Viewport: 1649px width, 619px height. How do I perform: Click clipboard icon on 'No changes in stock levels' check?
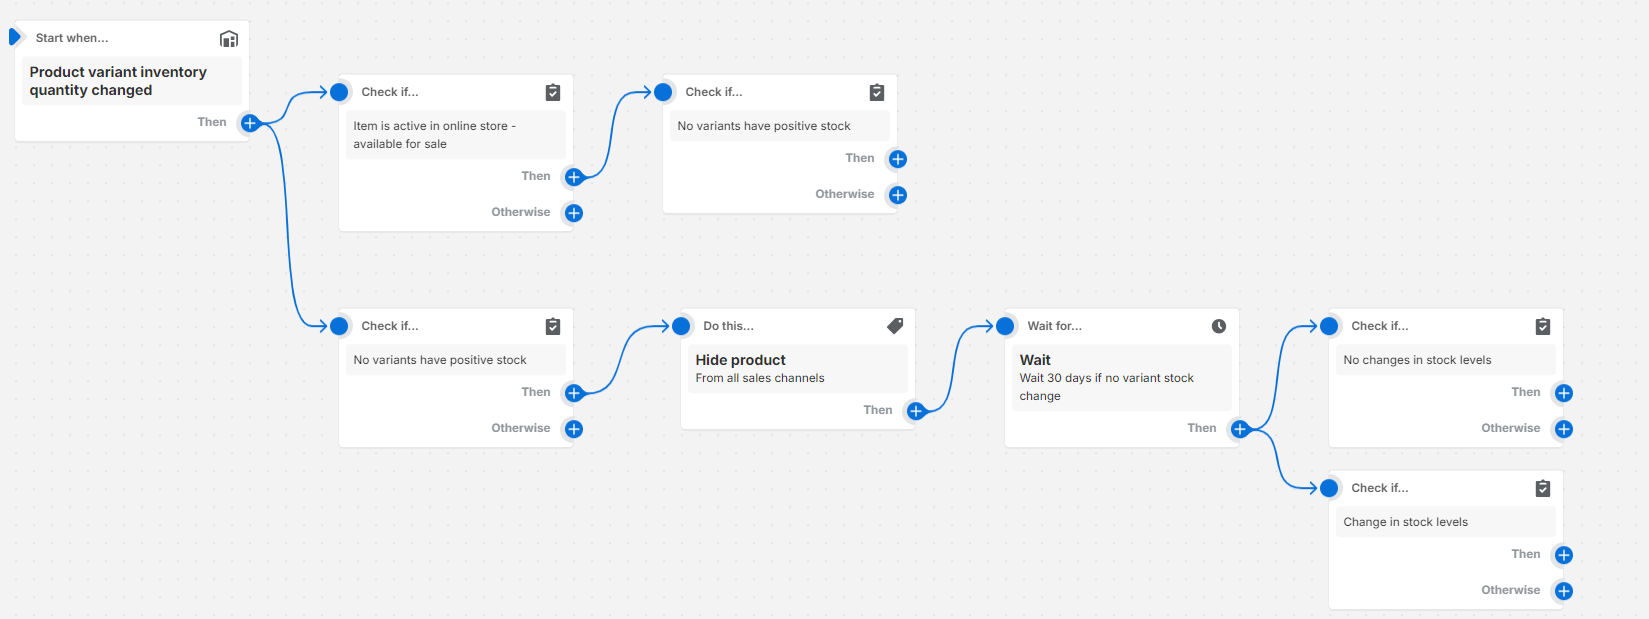[x=1543, y=326]
